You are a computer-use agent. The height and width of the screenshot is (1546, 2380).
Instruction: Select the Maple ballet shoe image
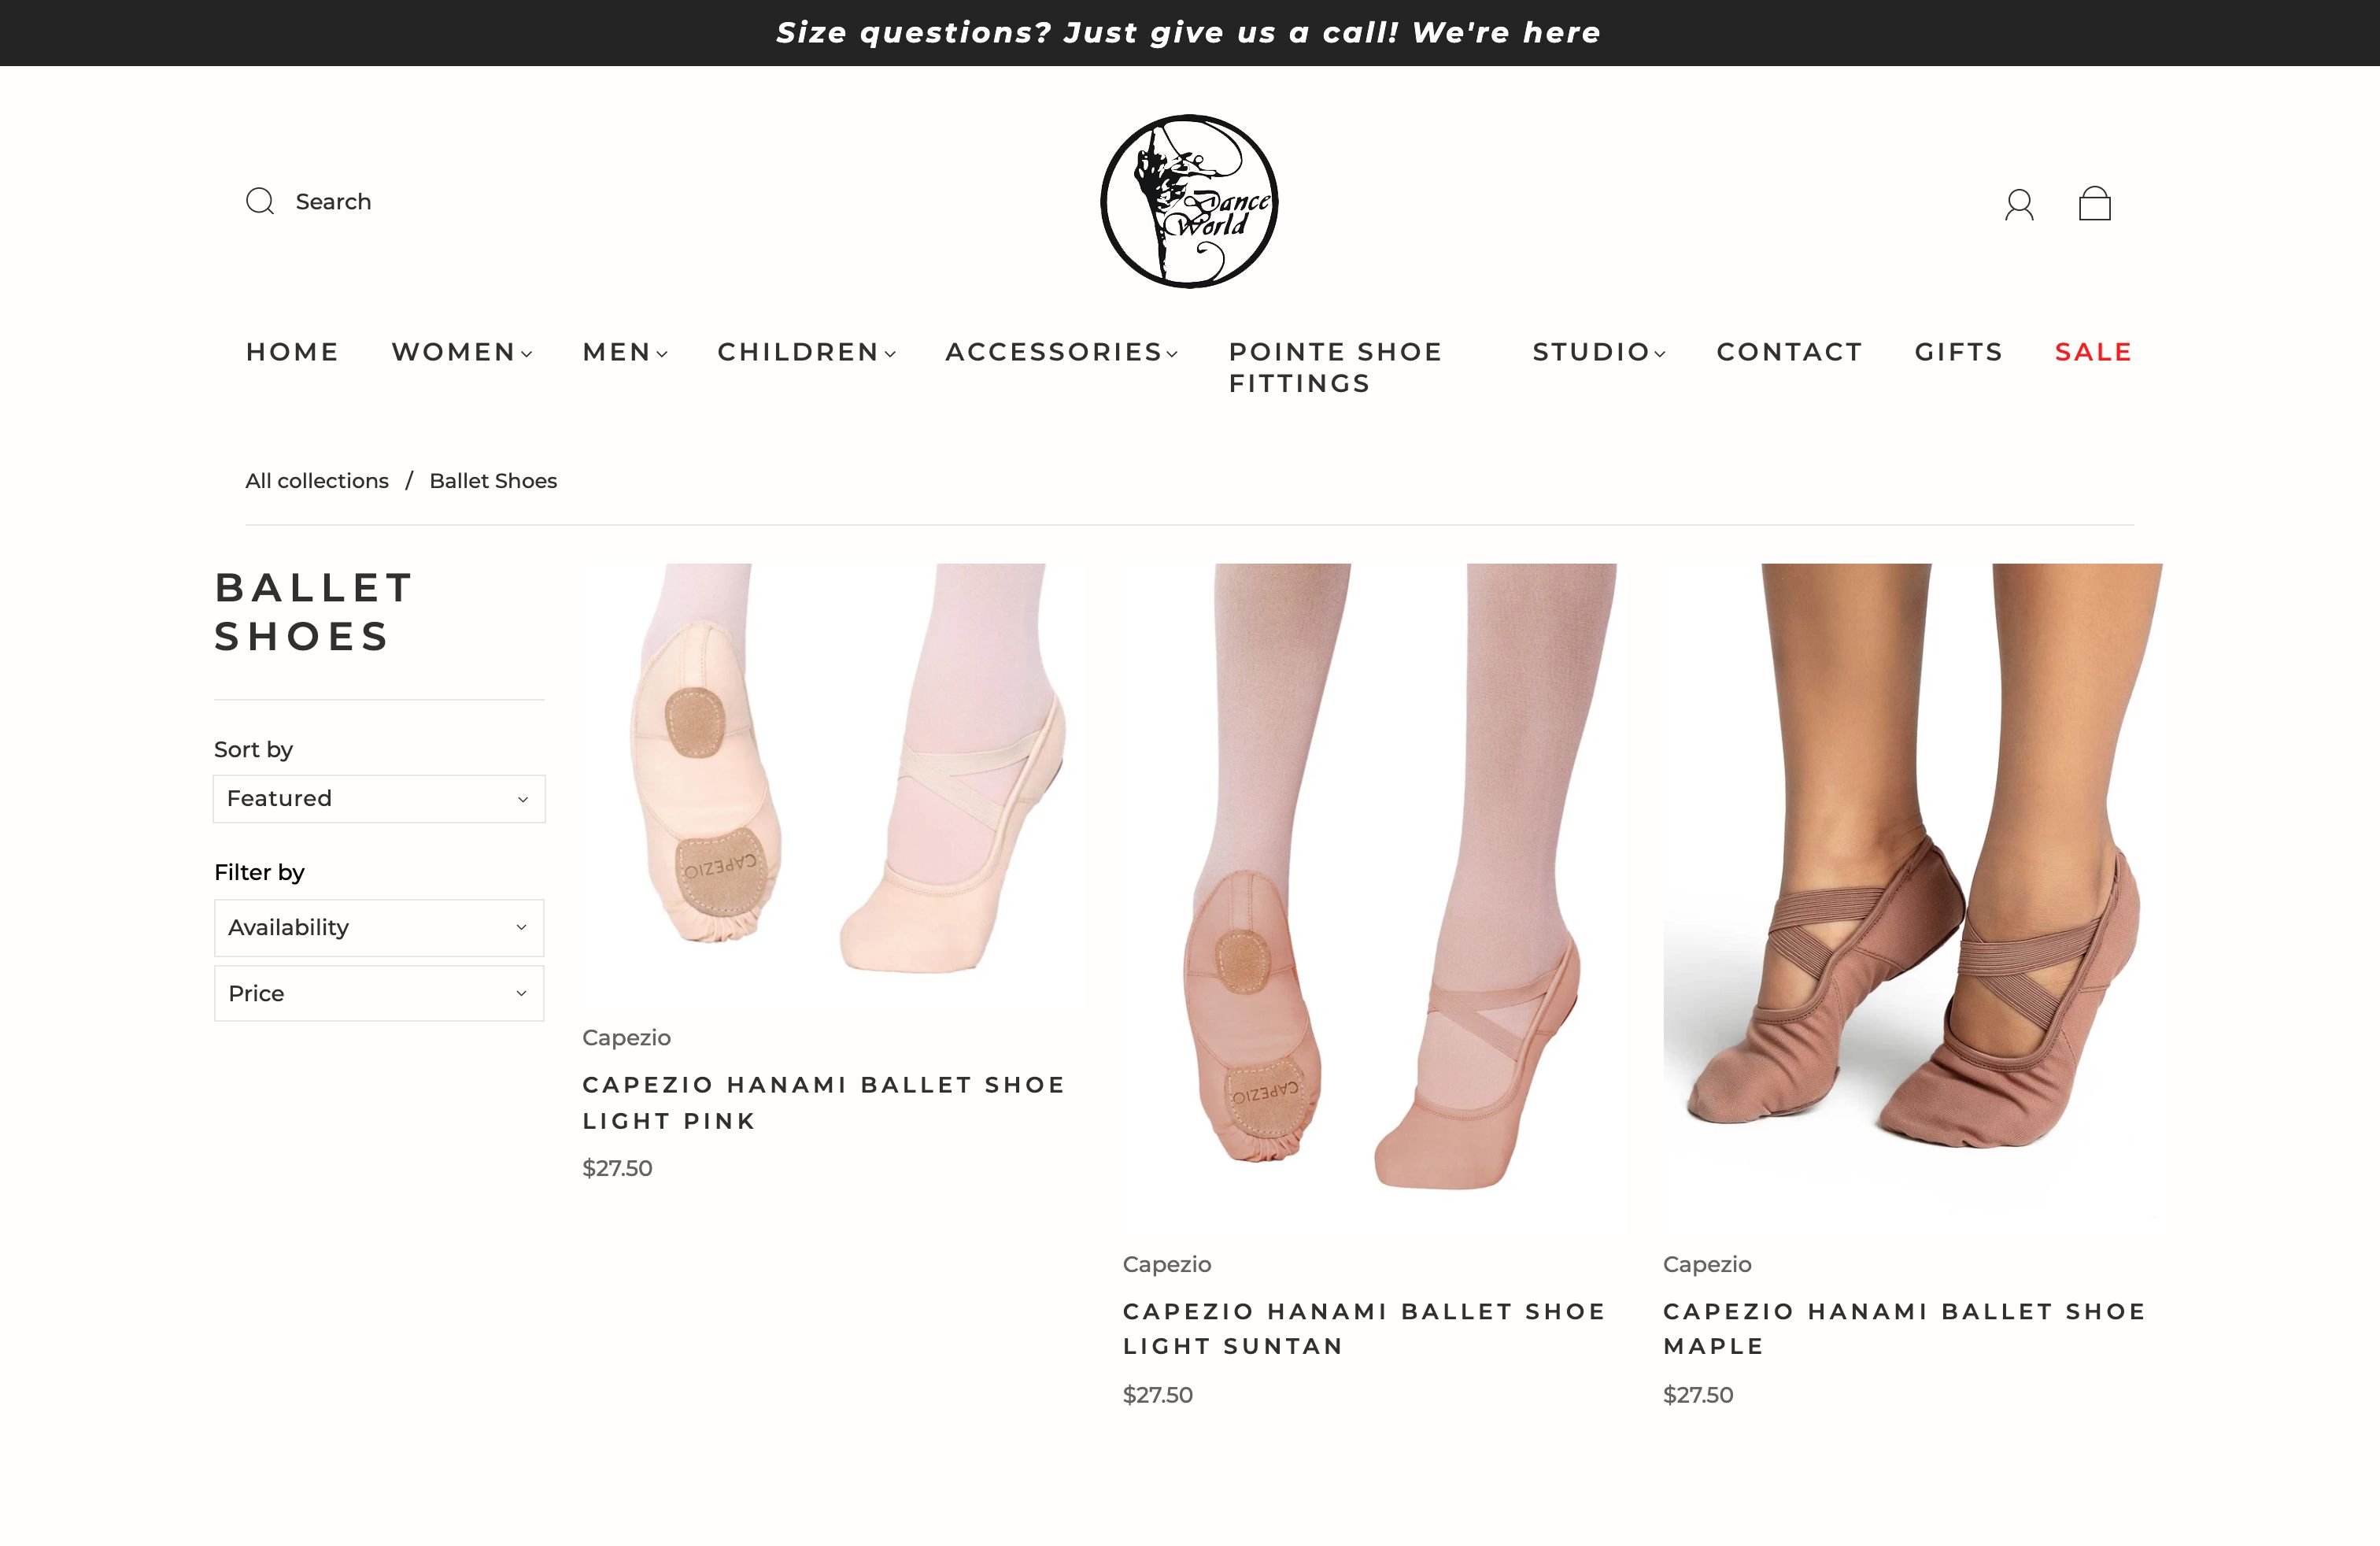click(1912, 889)
